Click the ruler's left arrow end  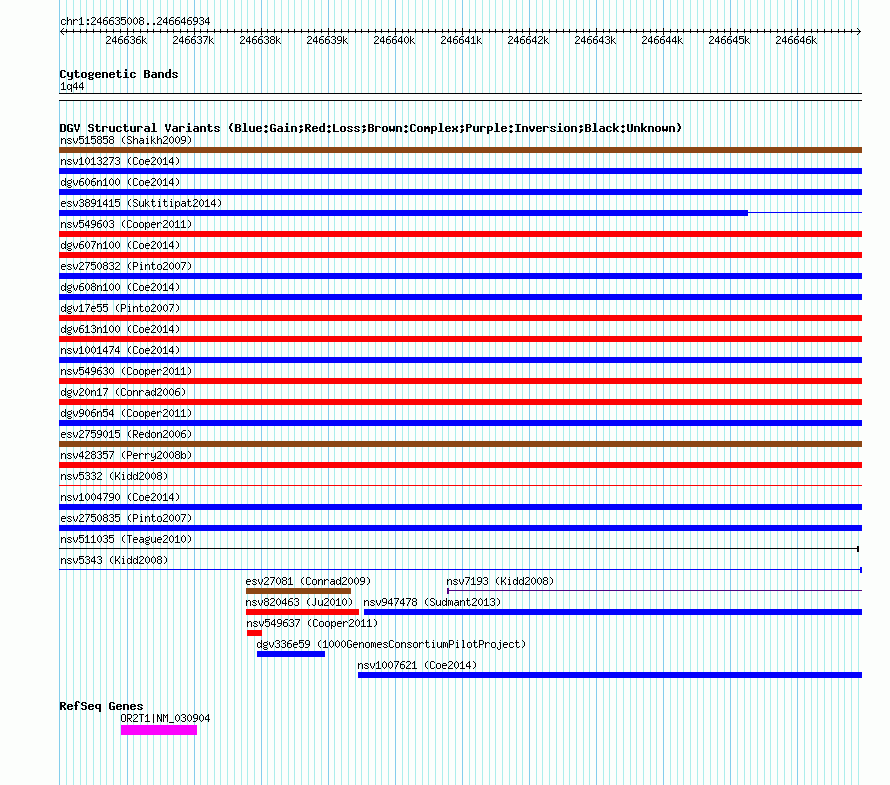[x=62, y=32]
